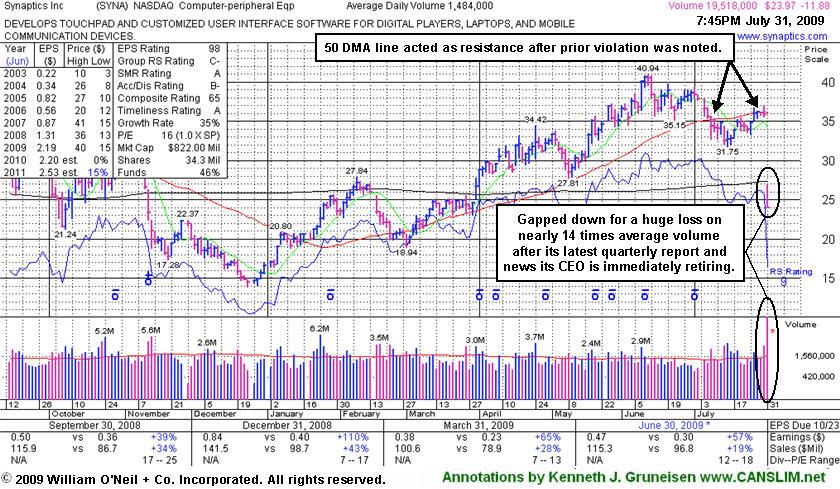Click the 2010 estimate 2.20 est.
840x489 pixels.
tap(57, 160)
